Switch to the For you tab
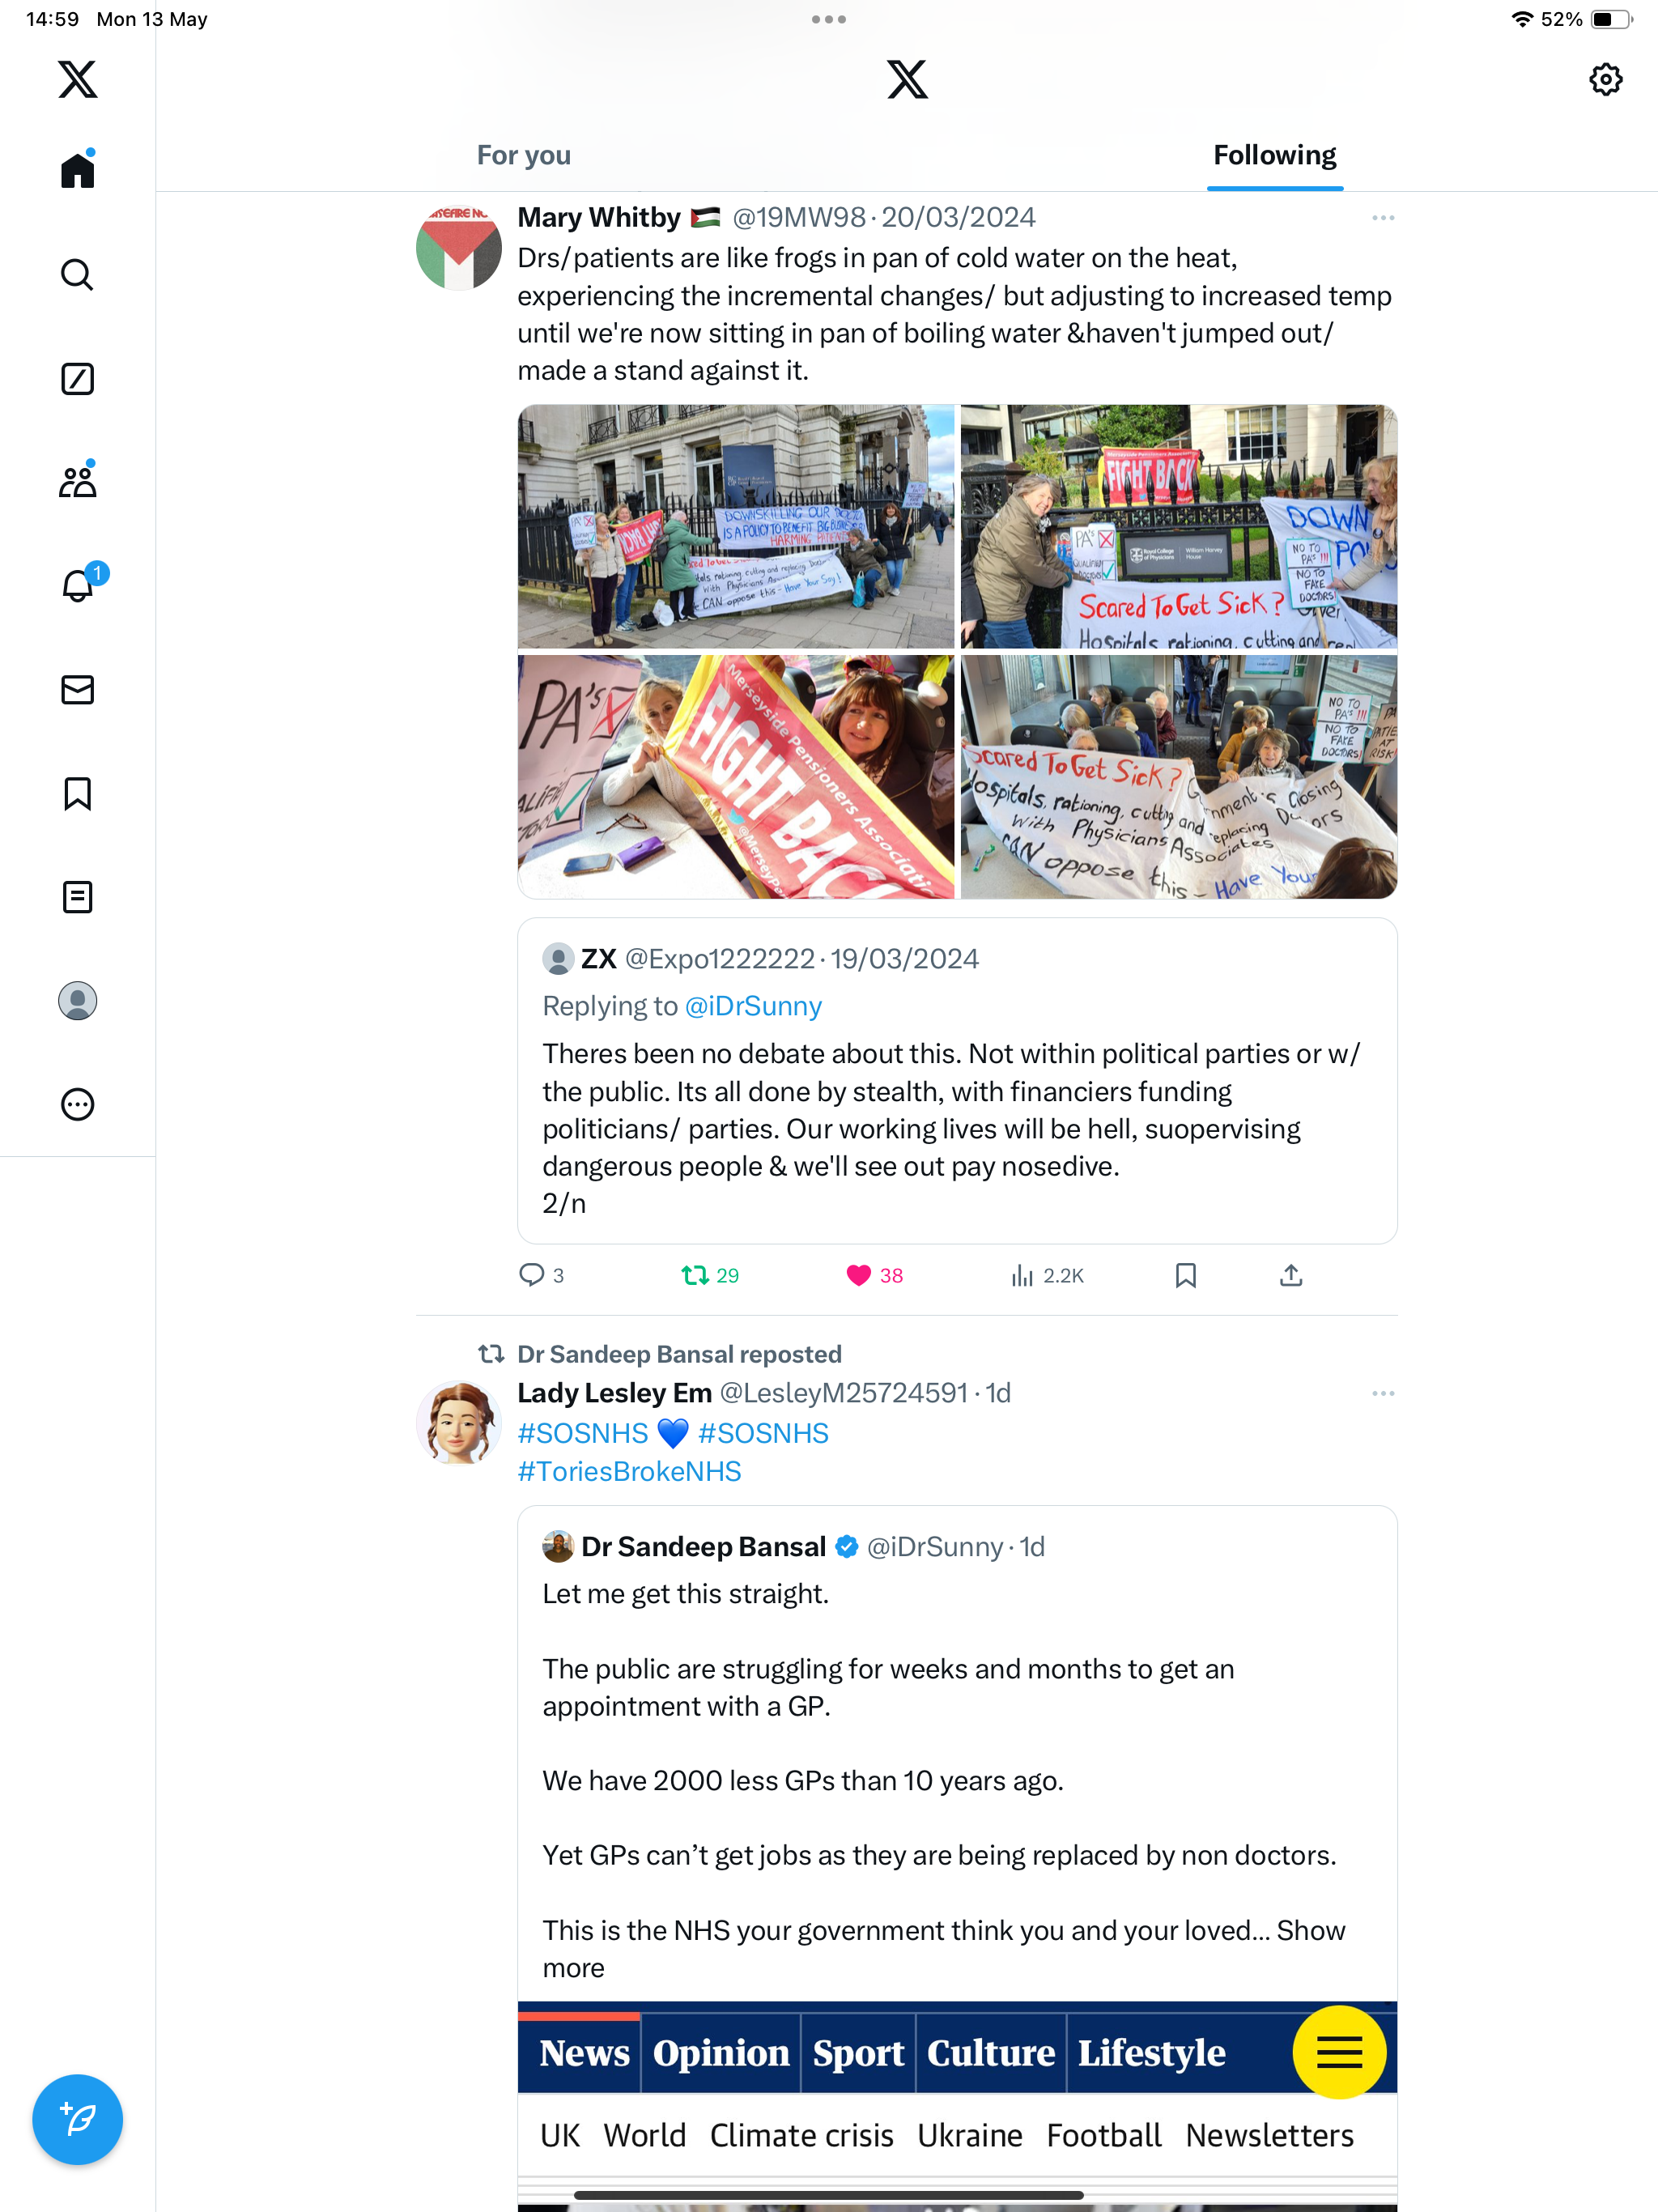 [x=523, y=155]
